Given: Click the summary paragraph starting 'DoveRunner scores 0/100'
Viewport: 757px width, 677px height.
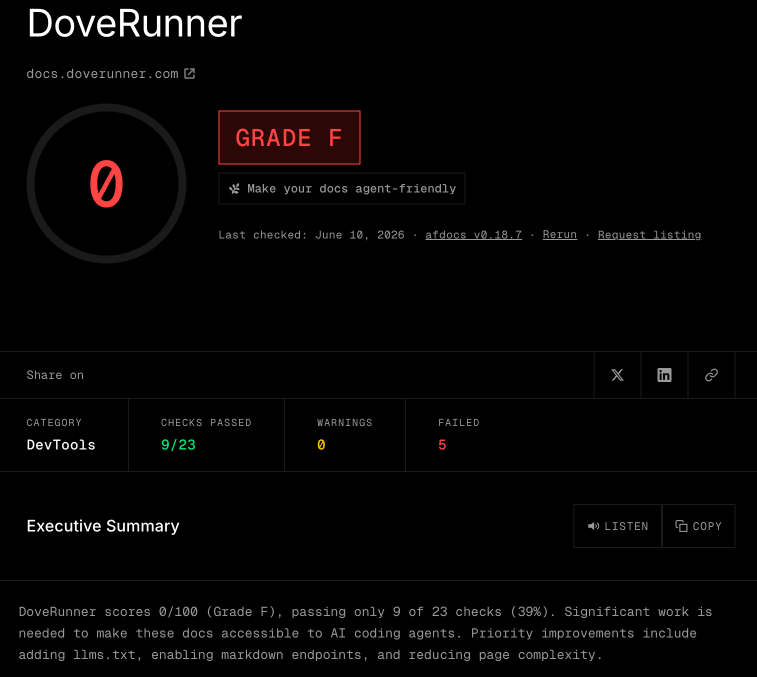Looking at the screenshot, I should (x=365, y=633).
